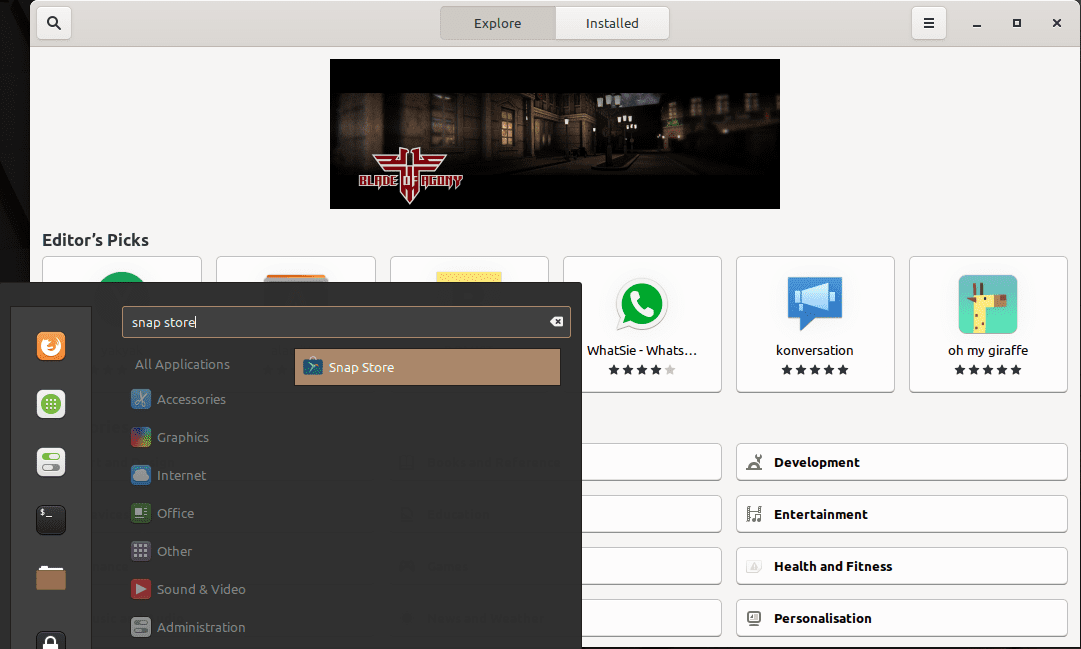Viewport: 1081px width, 649px height.
Task: Open the Graphics category
Action: coord(170,437)
